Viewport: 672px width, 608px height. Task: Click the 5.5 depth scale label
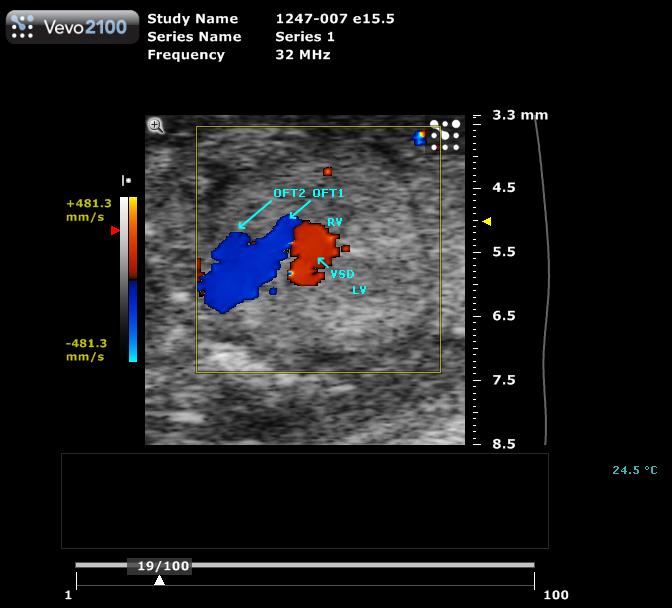pos(504,252)
